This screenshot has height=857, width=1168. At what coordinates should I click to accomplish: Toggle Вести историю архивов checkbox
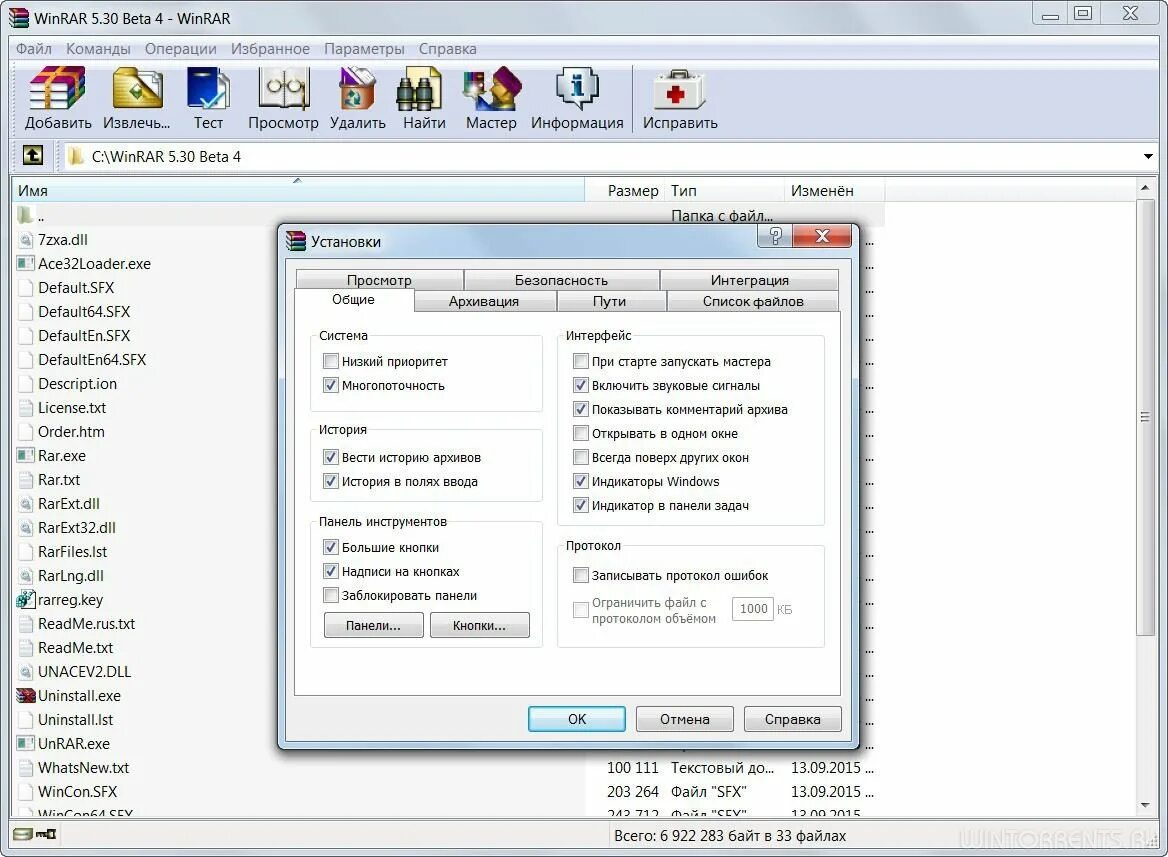[x=331, y=457]
